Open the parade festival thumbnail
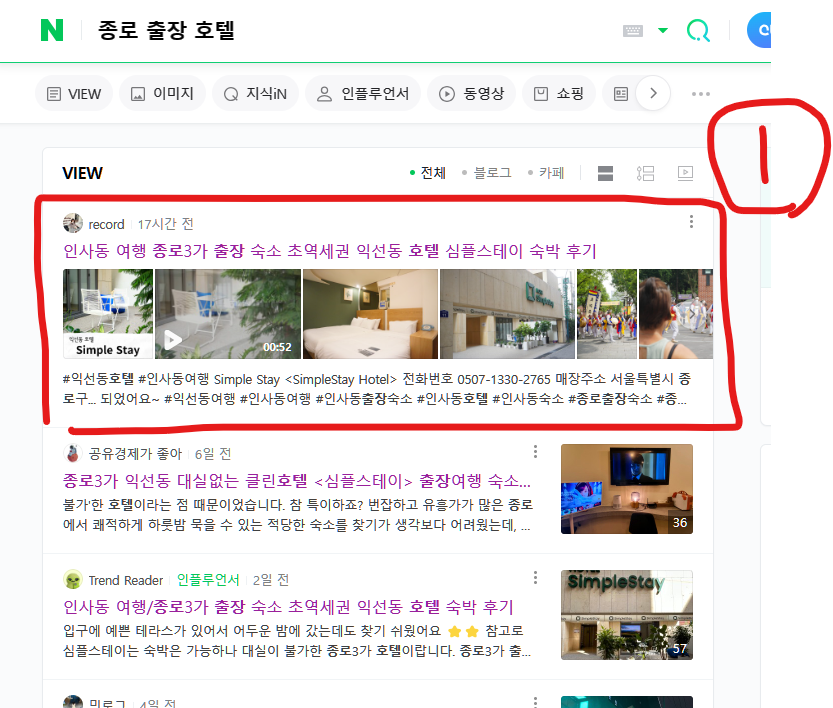833x708 pixels. click(607, 314)
